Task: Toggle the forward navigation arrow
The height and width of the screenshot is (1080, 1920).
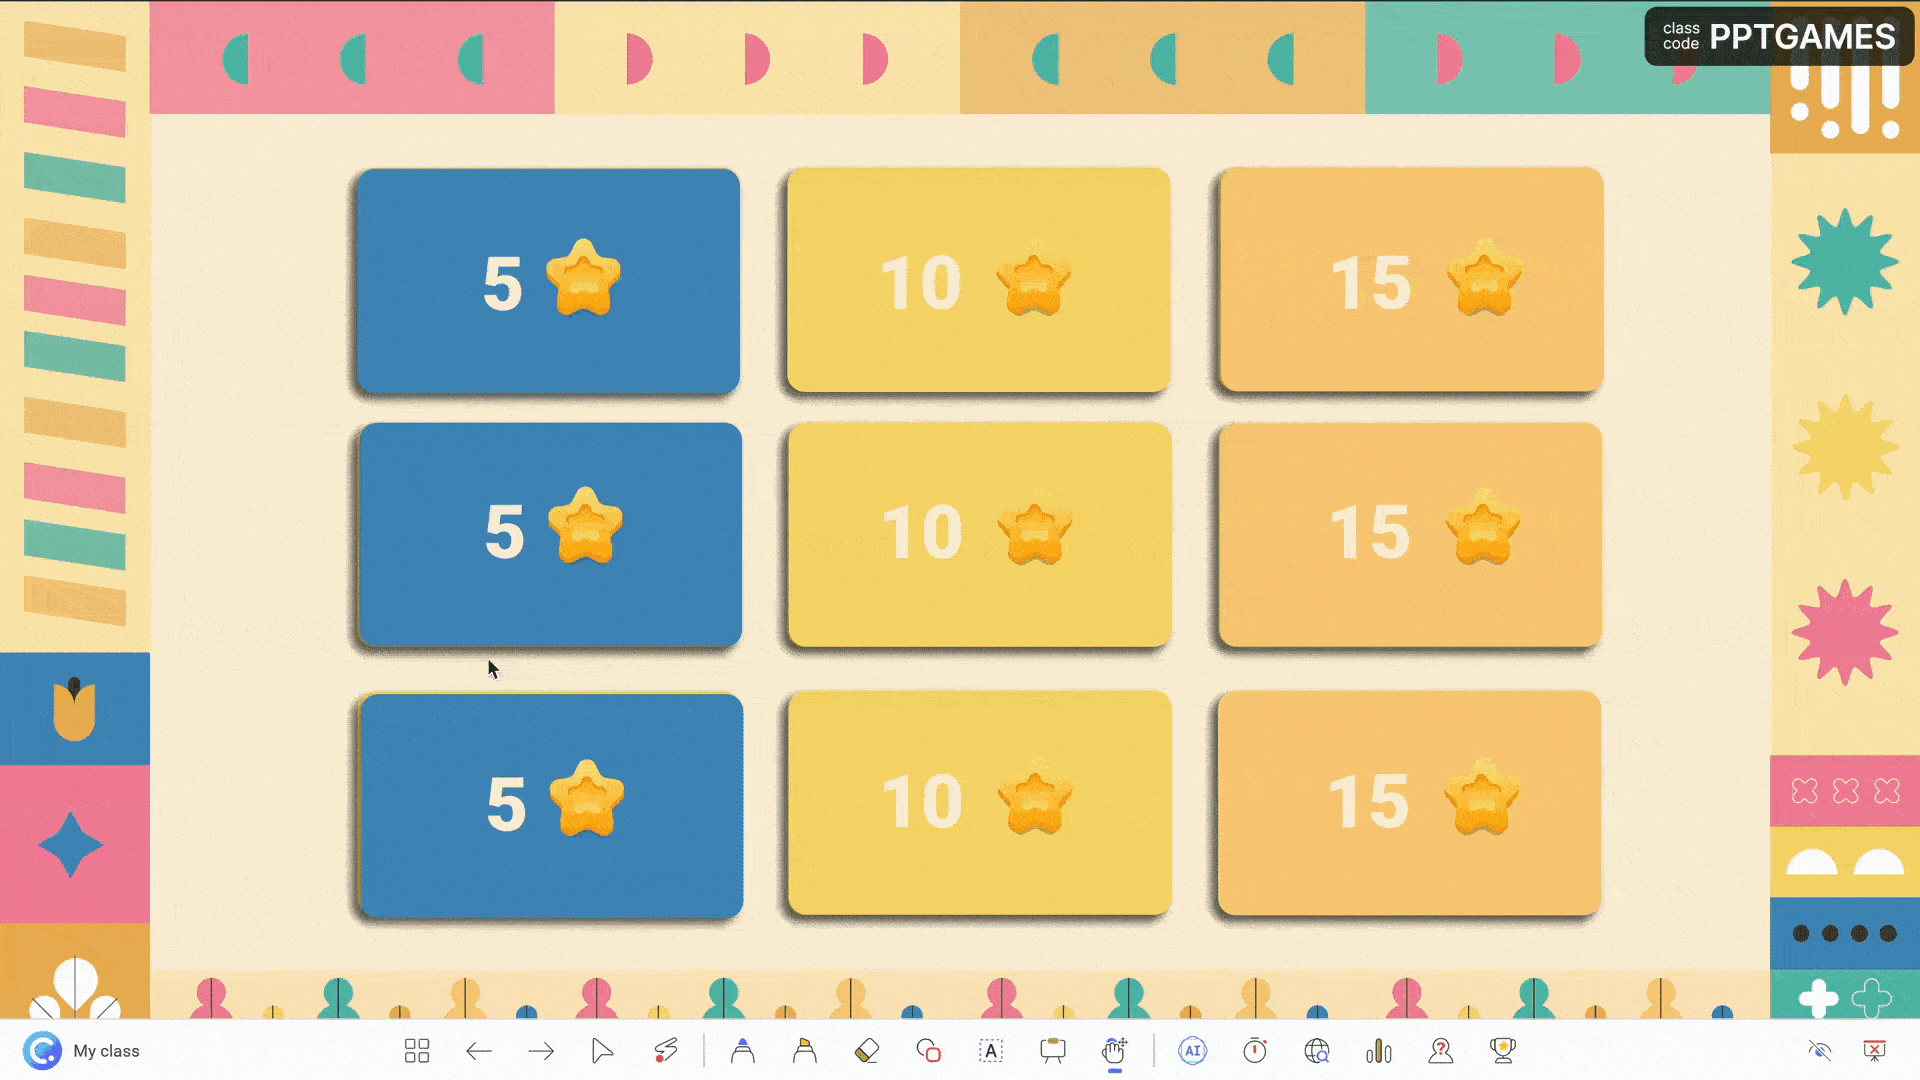Action: (541, 1050)
